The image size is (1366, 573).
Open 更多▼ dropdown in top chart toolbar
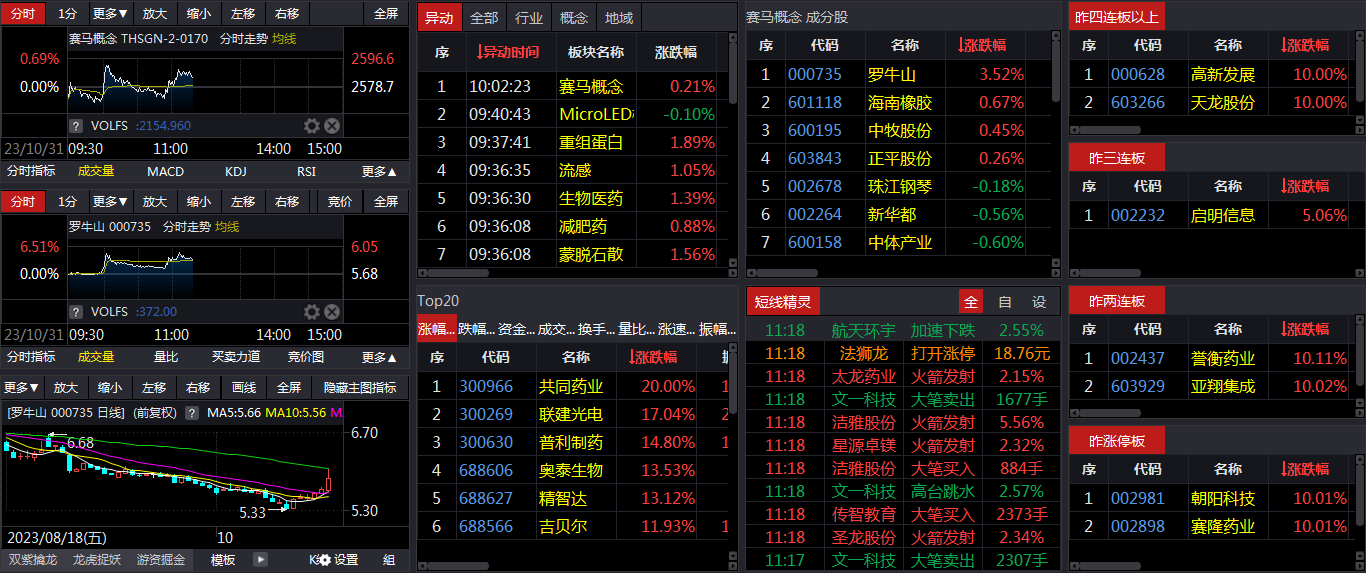point(110,14)
